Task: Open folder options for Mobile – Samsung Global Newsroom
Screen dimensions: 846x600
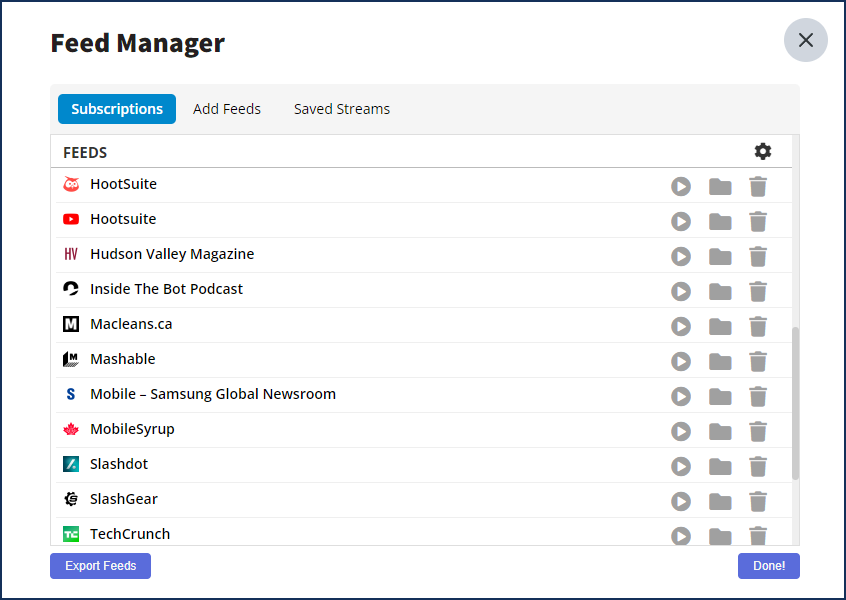Action: (720, 397)
